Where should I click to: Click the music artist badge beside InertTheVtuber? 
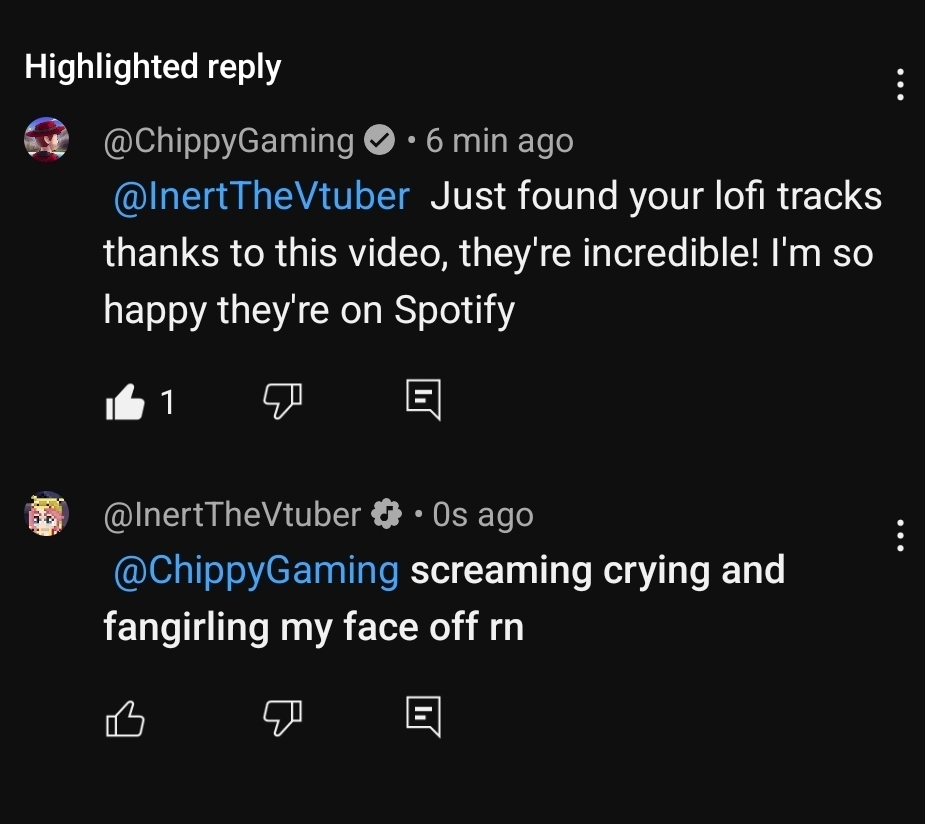pos(386,514)
